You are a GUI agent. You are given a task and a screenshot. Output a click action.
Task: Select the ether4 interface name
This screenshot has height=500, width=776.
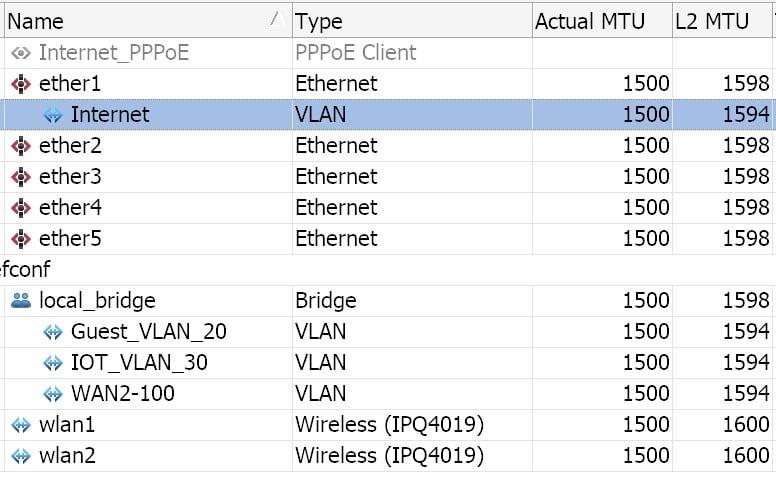70,207
